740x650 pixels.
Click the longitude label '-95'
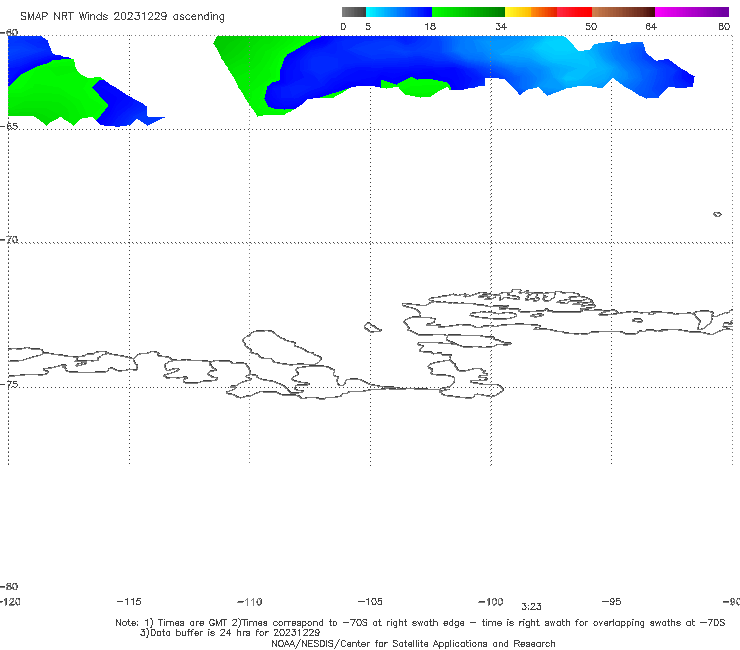click(x=612, y=601)
